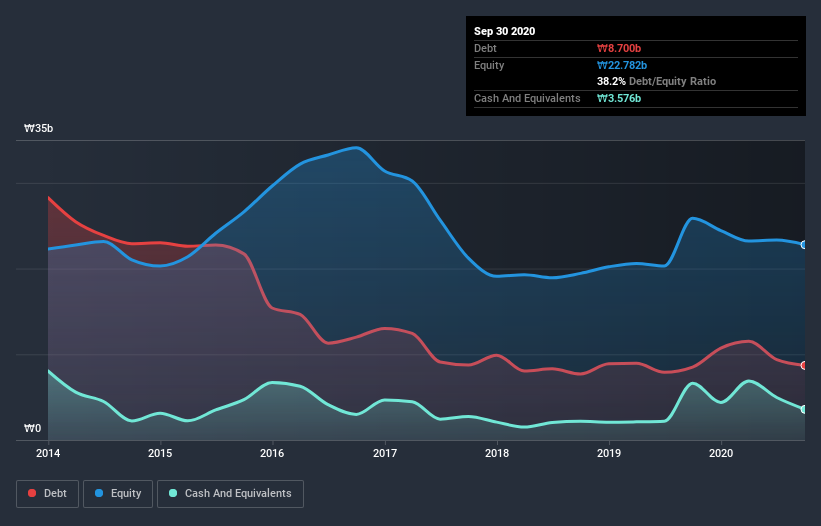821x526 pixels.
Task: Click the 2020 x-axis label
Action: [721, 453]
